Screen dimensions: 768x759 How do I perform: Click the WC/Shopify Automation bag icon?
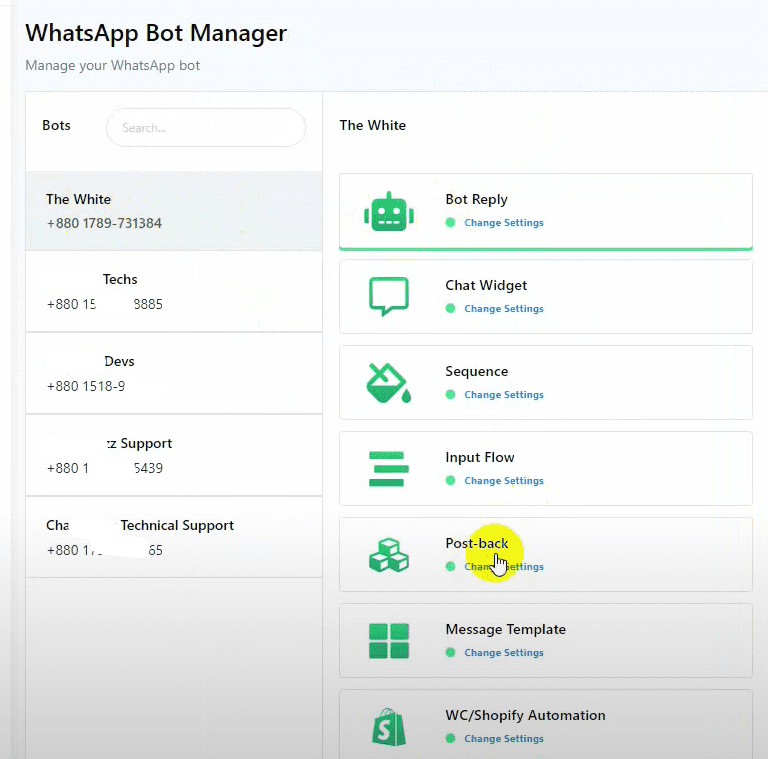pos(388,727)
